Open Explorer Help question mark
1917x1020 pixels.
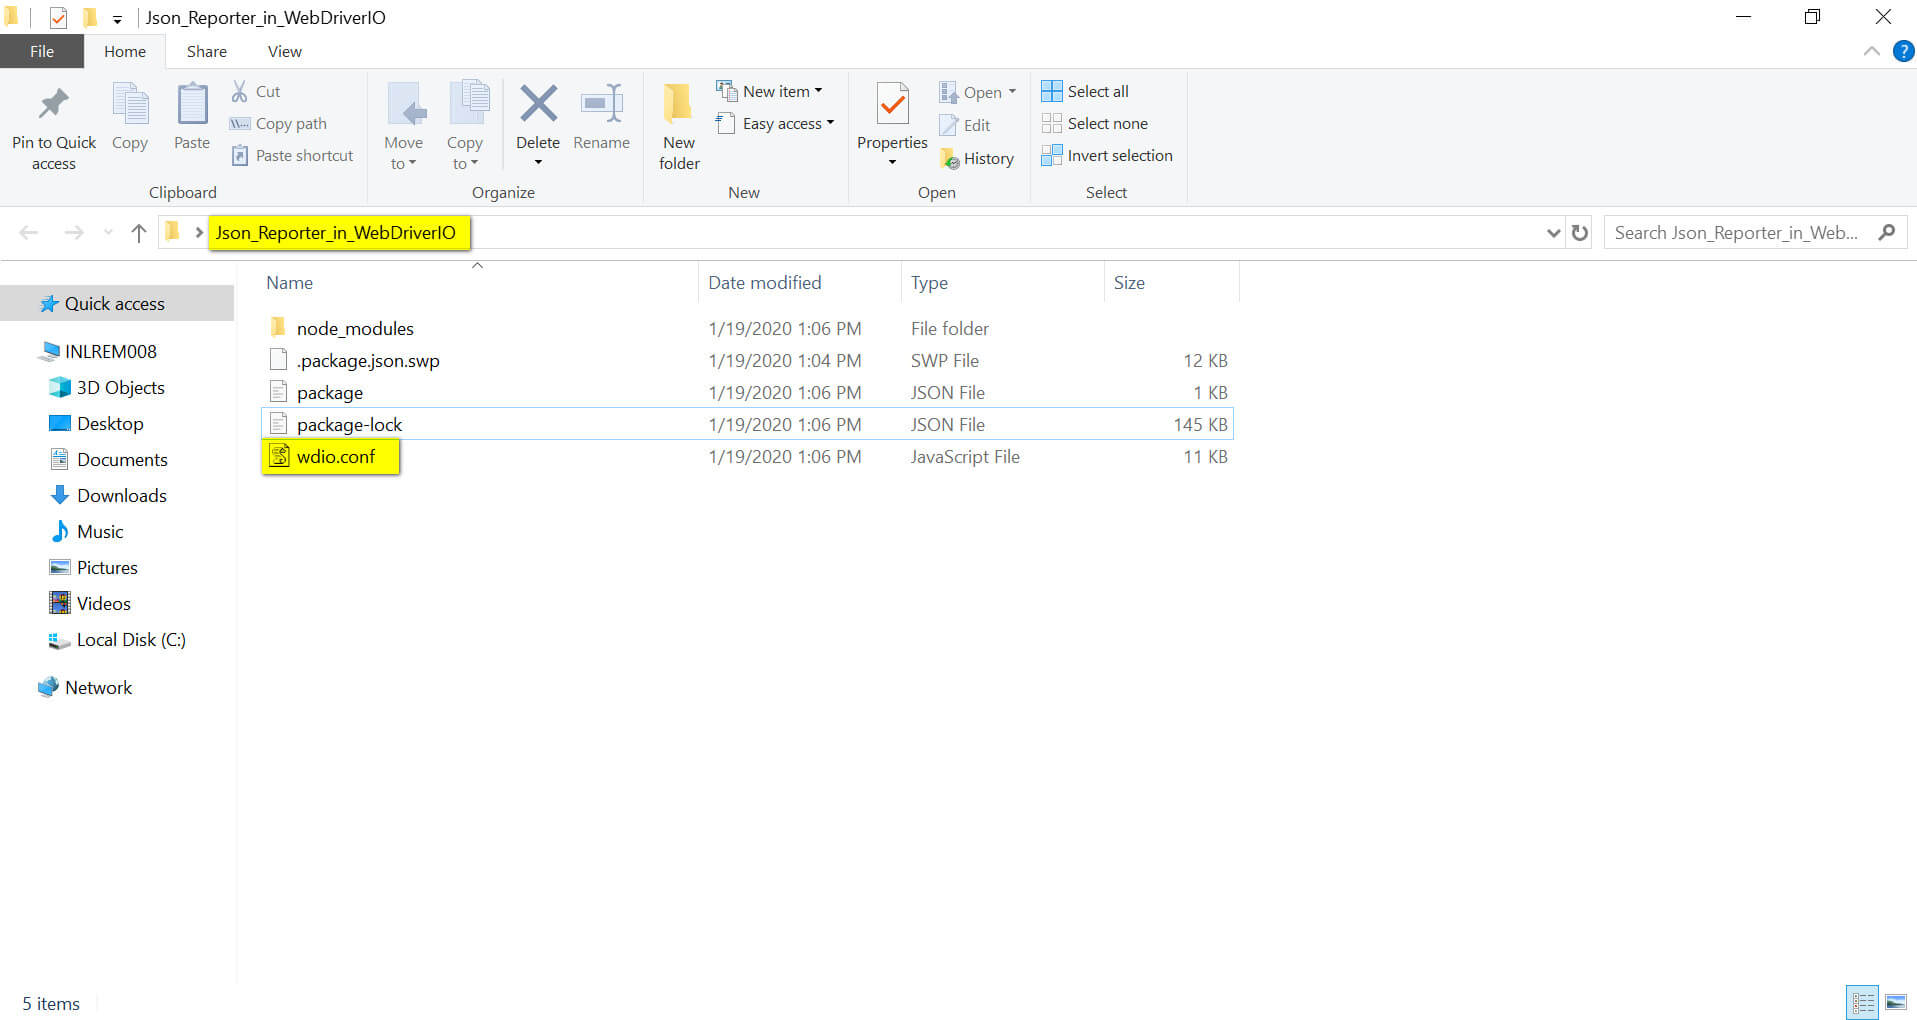1903,51
